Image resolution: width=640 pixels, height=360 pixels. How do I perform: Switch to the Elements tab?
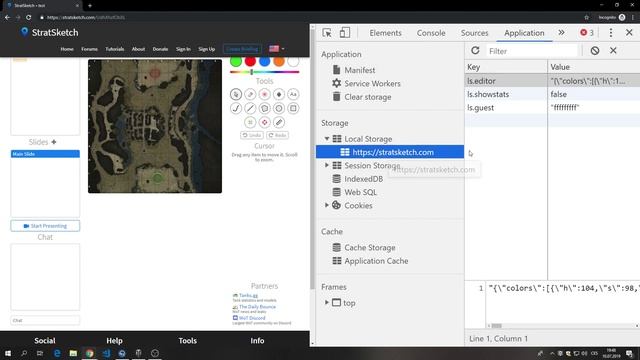385,33
